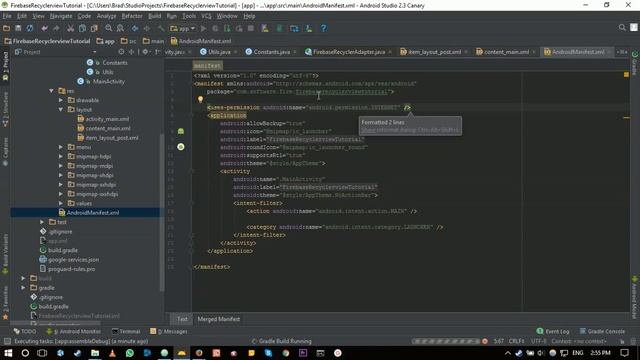This screenshot has width=640, height=360.
Task: Expand the gradle folder
Action: pos(23,288)
